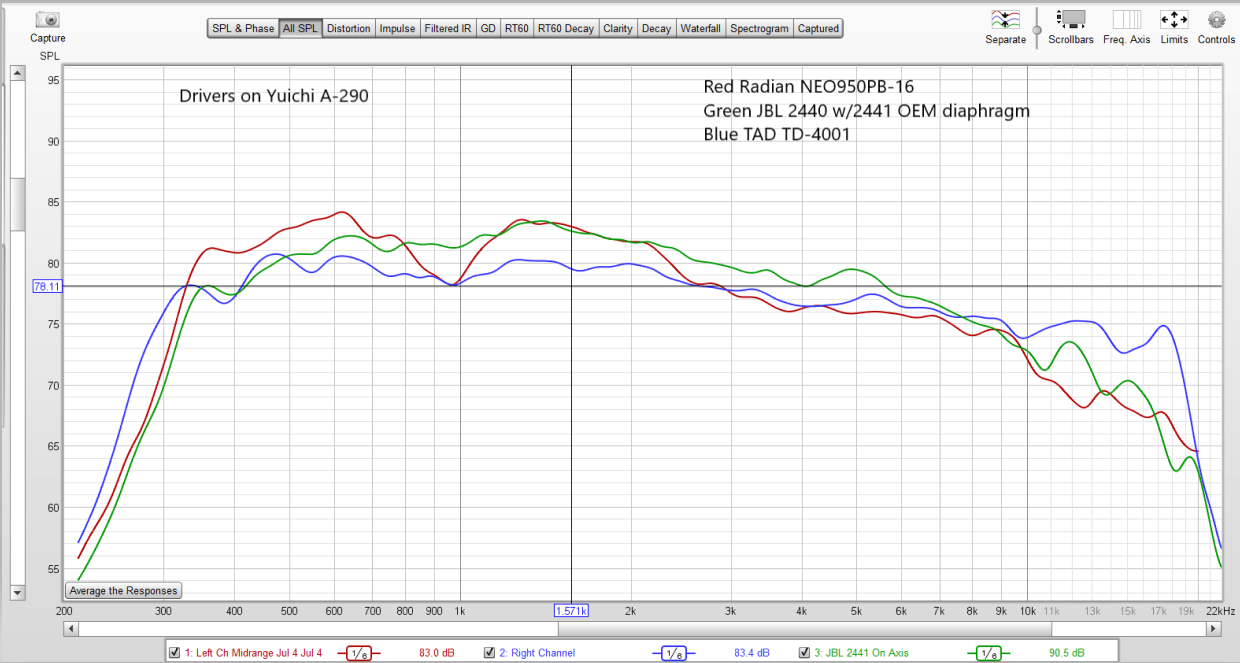Click the SPL axis label
Image resolution: width=1240 pixels, height=663 pixels.
[49, 56]
